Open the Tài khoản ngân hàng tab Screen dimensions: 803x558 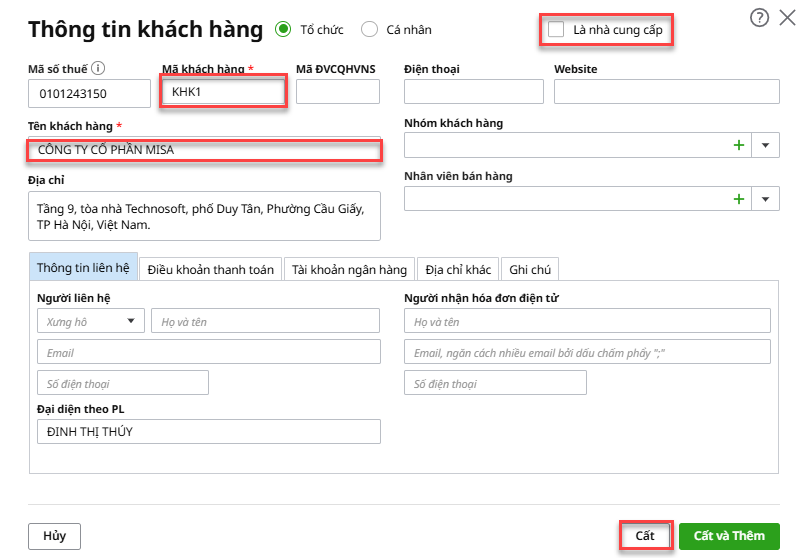(x=349, y=269)
